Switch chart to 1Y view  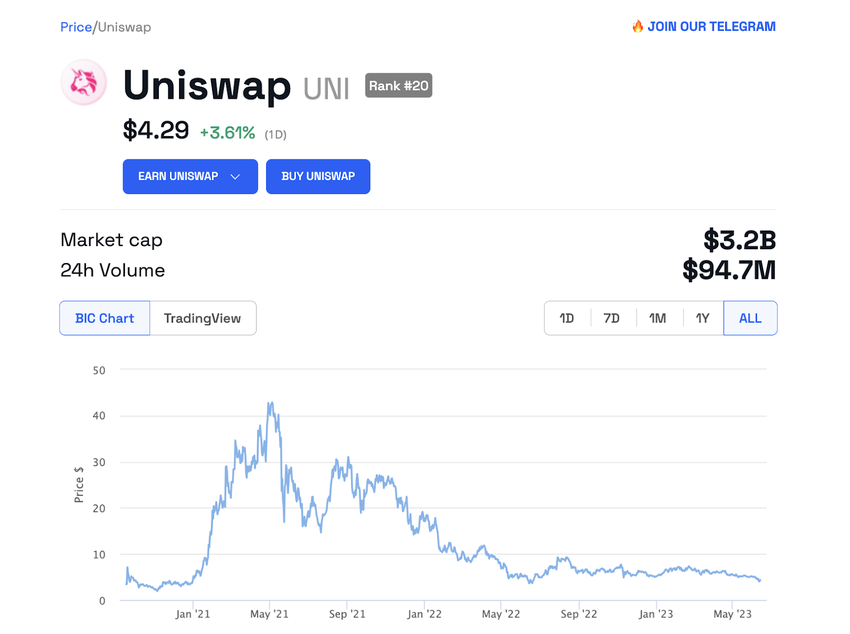702,318
